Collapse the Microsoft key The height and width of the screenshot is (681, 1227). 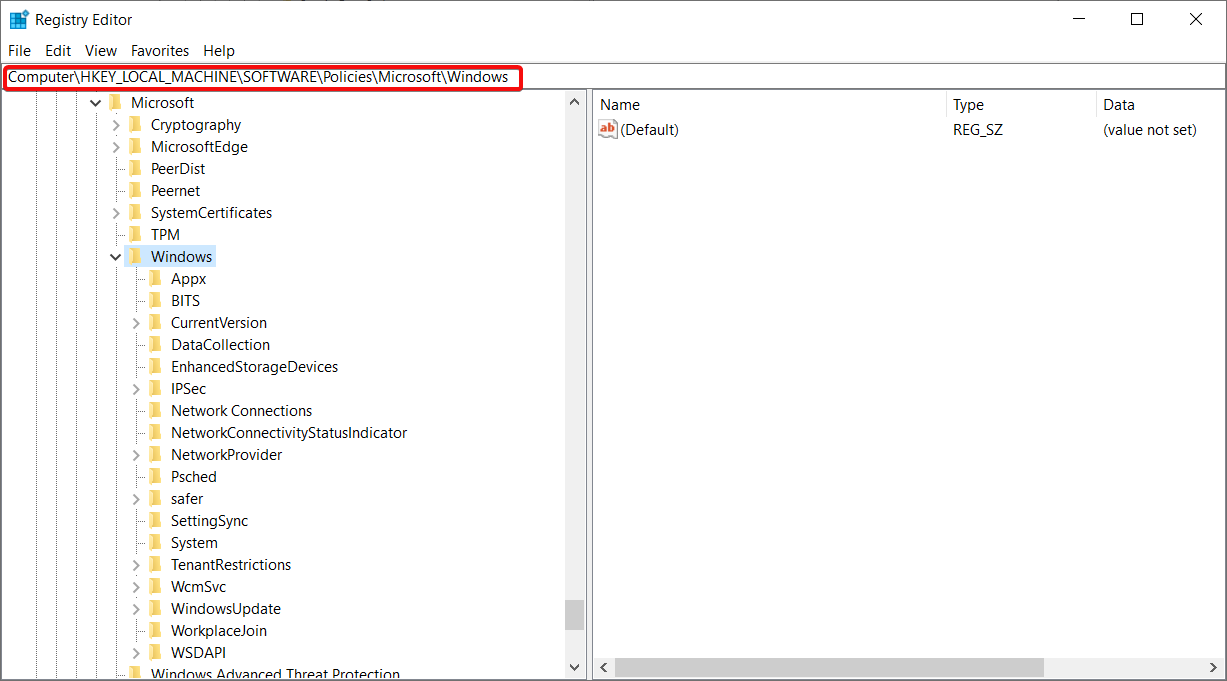(96, 103)
